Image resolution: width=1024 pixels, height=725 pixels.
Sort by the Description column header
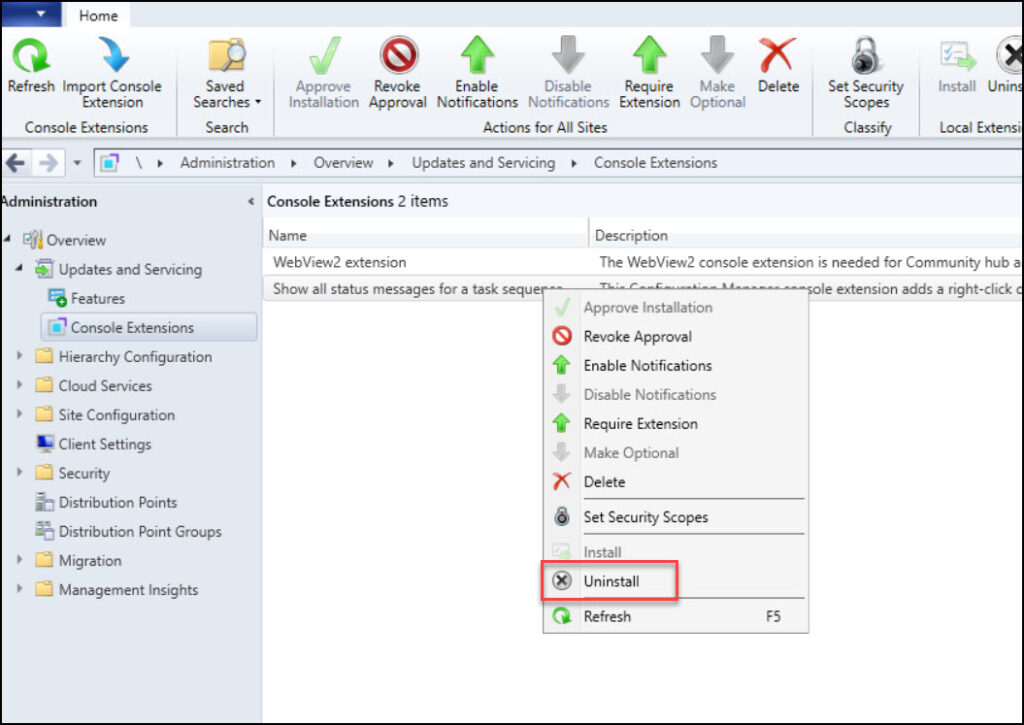tap(806, 235)
